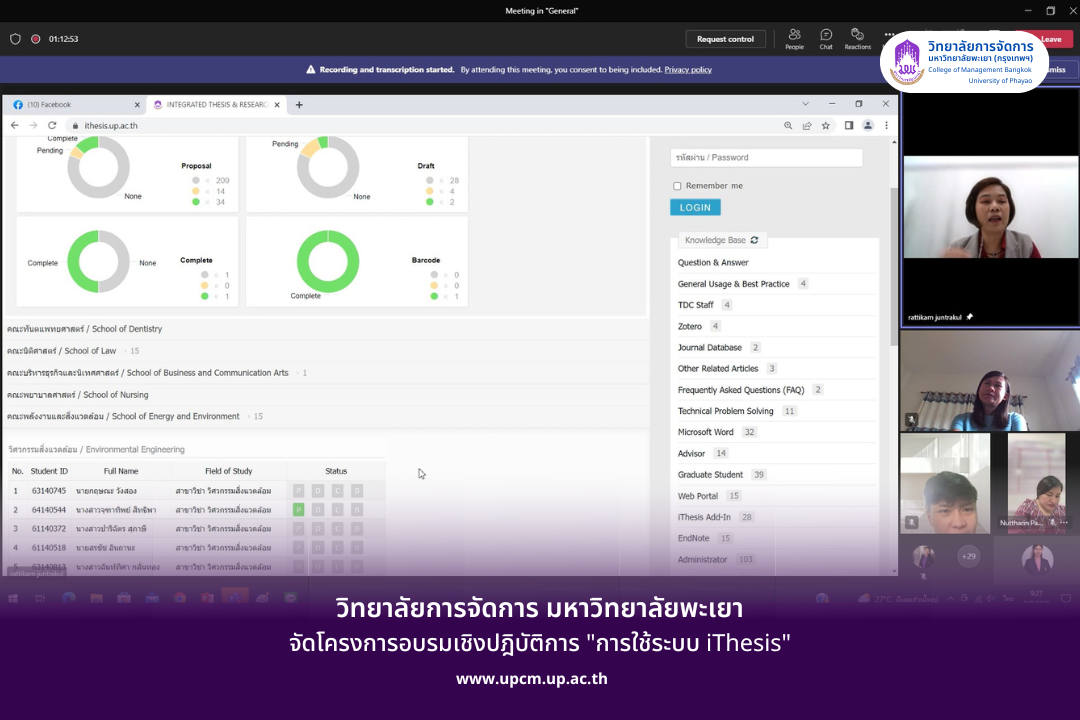Click D status badge for student 63140745
The height and width of the screenshot is (720, 1080).
pos(318,491)
